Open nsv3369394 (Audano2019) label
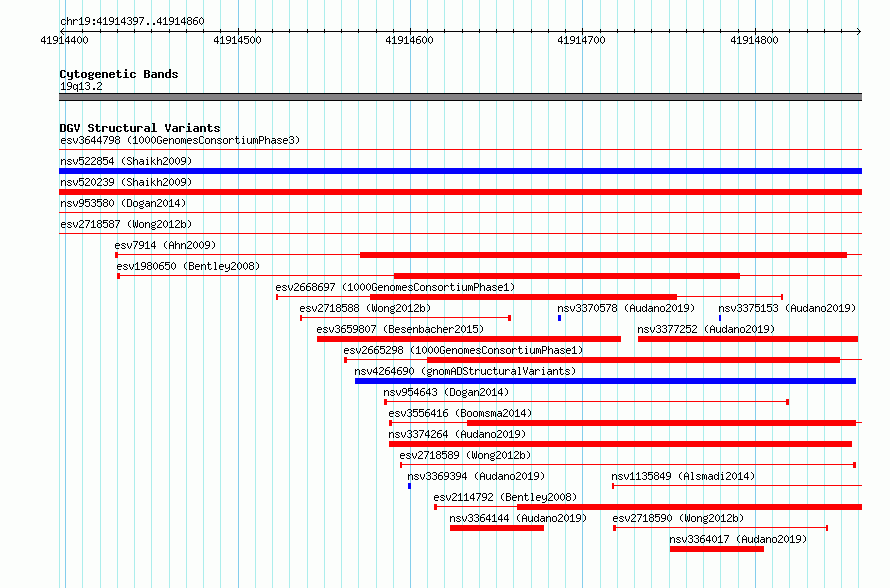This screenshot has width=890, height=588. [x=476, y=476]
